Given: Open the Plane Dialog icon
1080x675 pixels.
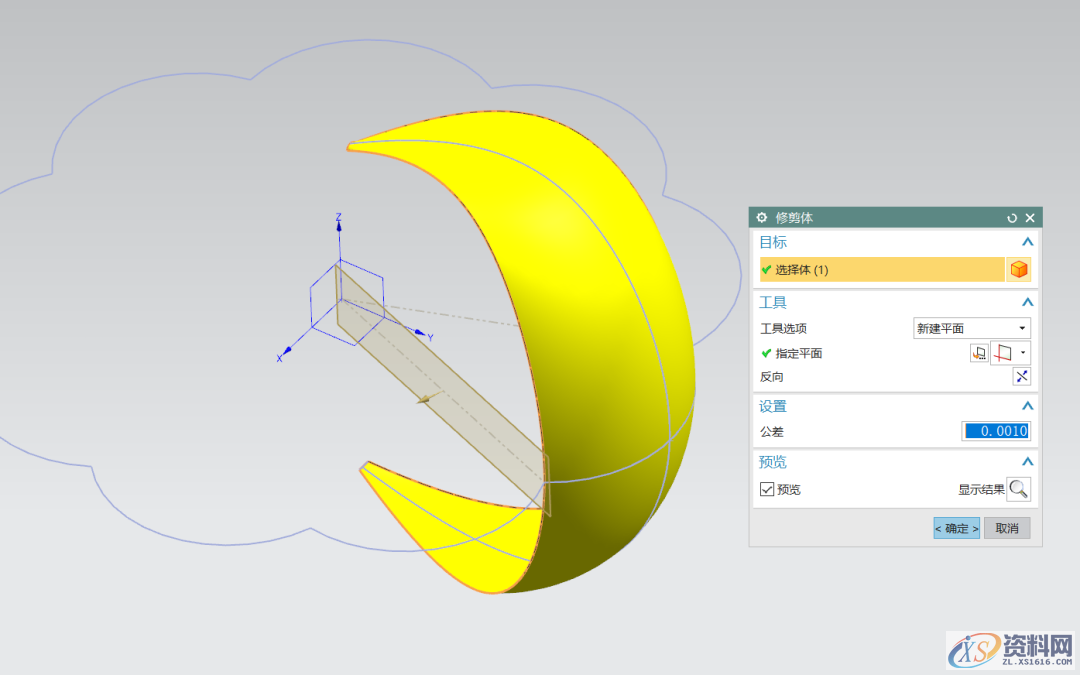Looking at the screenshot, I should (x=979, y=353).
